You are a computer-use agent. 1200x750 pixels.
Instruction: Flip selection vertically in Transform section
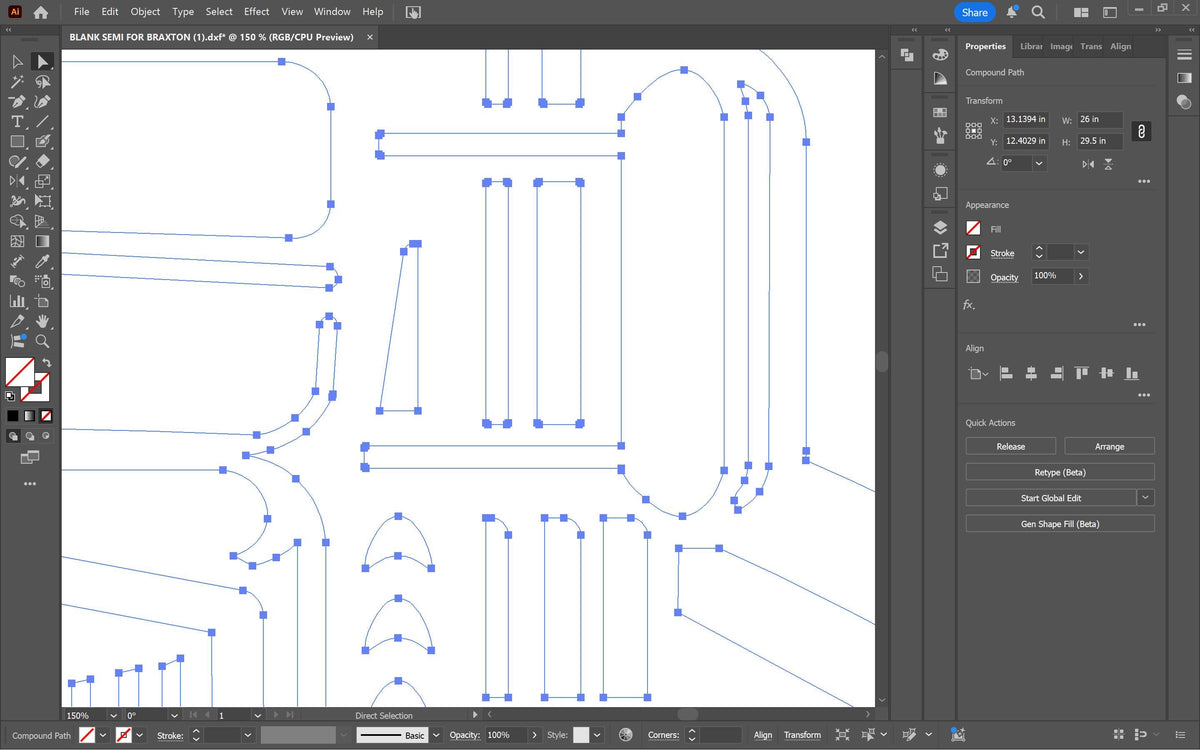pos(1110,163)
